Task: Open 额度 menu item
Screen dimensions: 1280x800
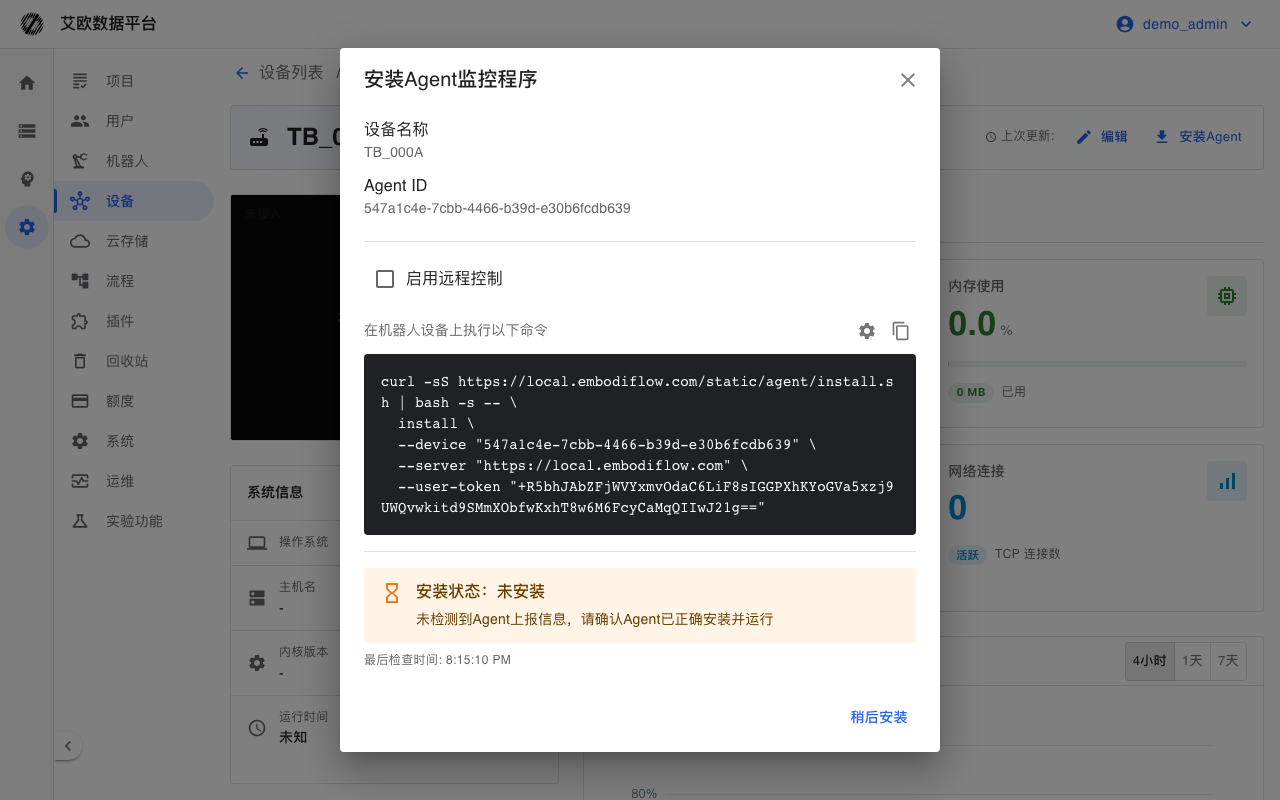Action: click(x=134, y=401)
